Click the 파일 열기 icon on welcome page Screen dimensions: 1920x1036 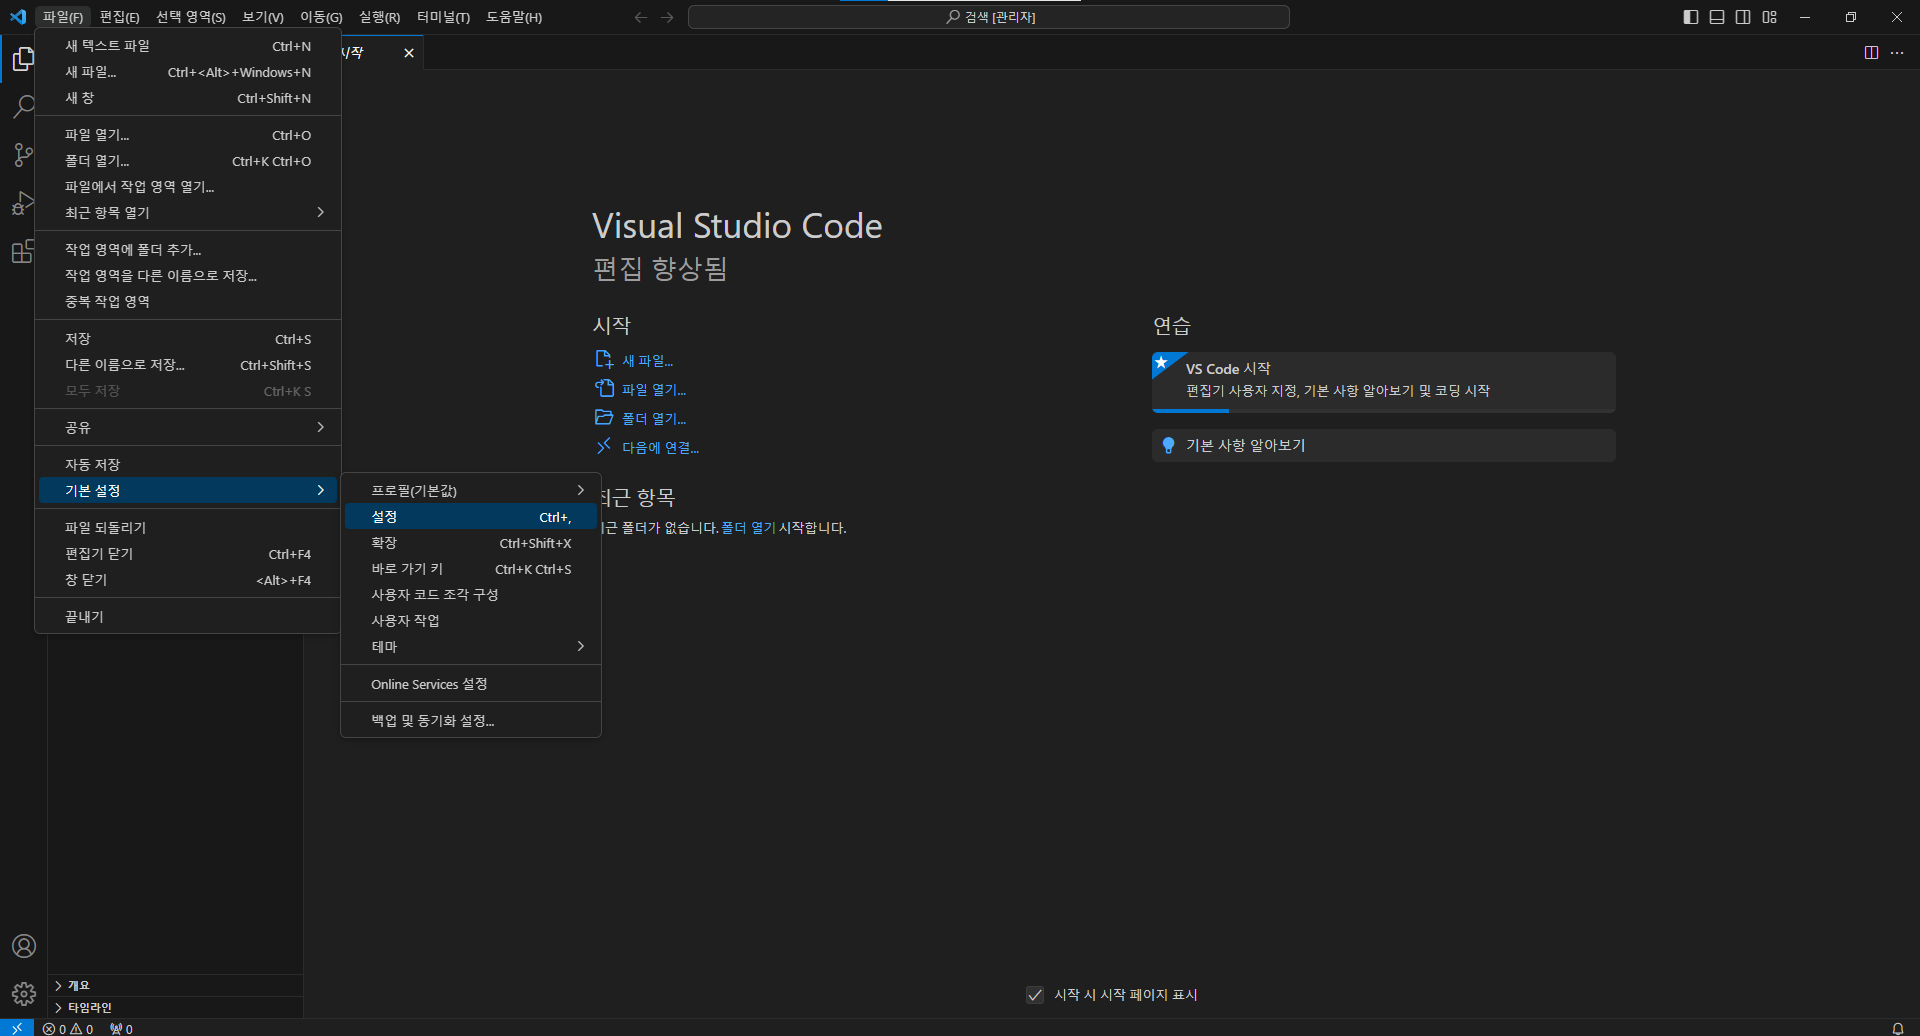604,389
